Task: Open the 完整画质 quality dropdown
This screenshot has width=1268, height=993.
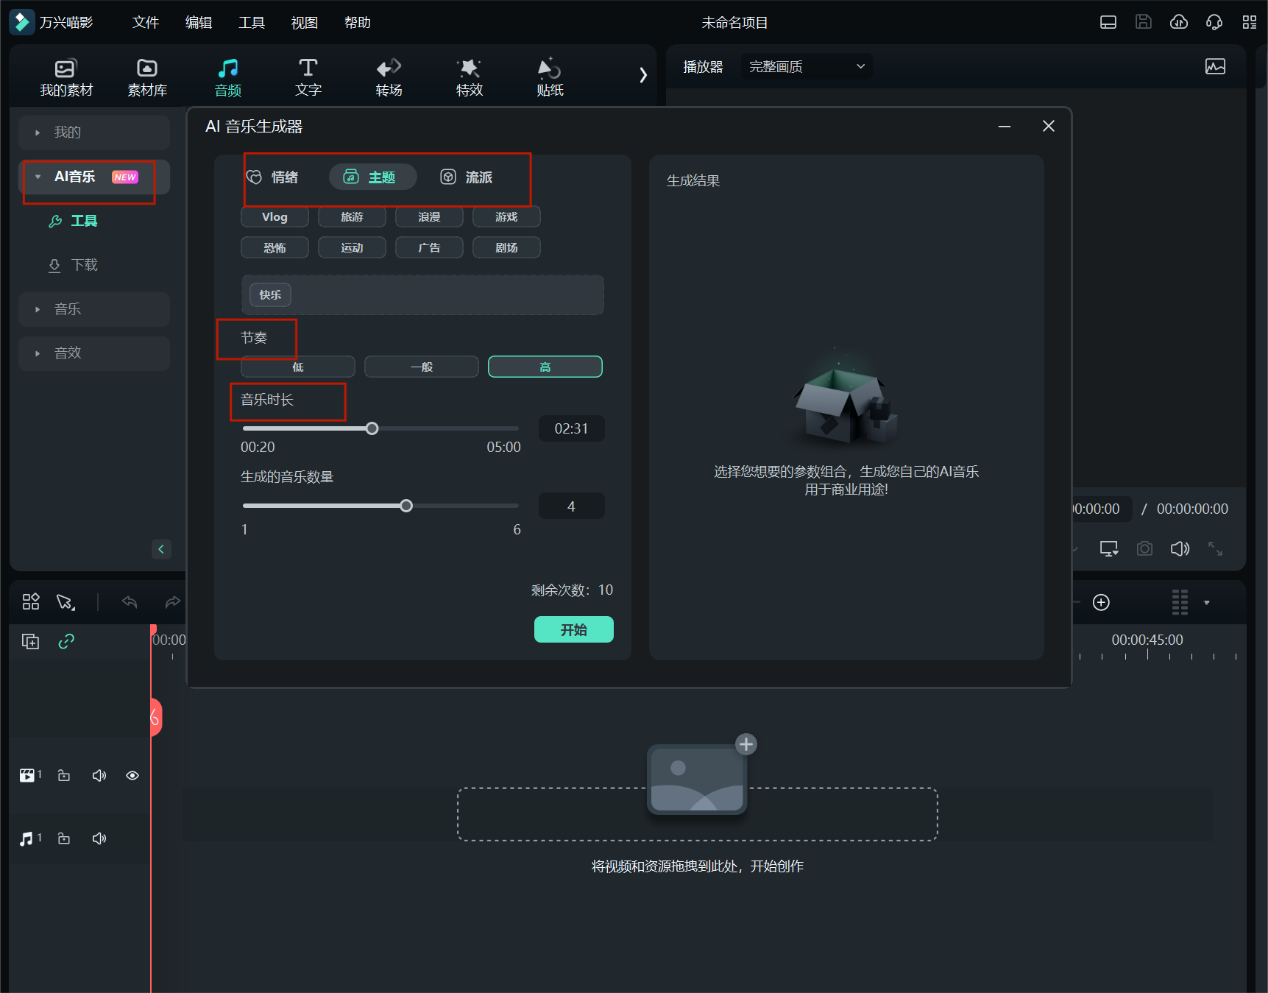Action: coord(806,67)
